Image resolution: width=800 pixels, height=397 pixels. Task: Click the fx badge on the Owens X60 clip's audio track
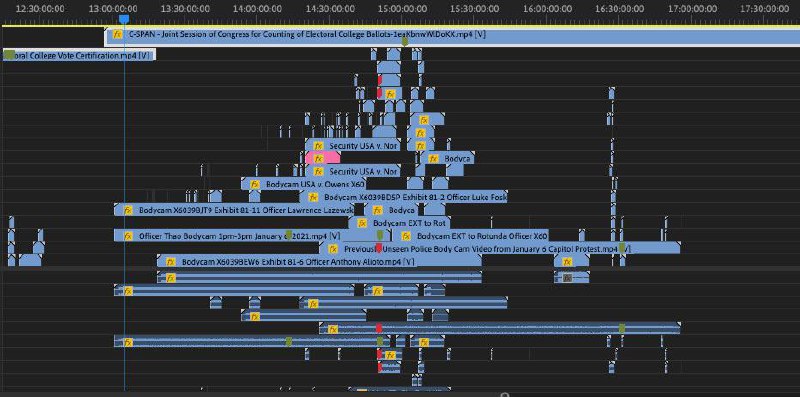(255, 316)
